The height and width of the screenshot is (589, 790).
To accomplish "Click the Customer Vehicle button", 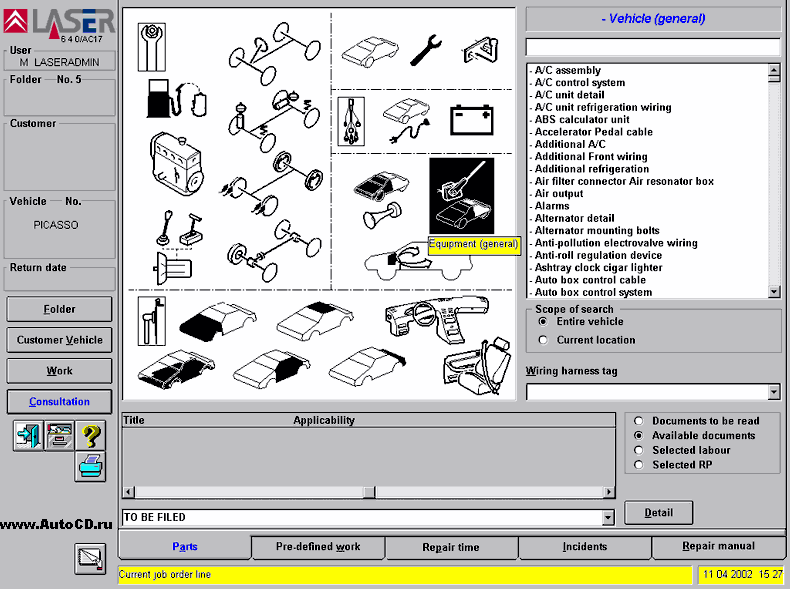I will point(59,340).
